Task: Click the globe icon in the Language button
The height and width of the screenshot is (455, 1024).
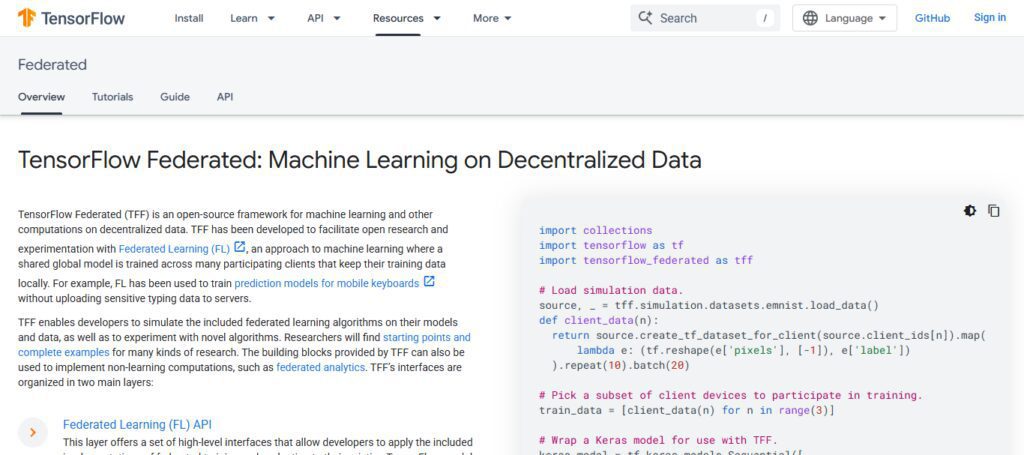Action: pos(810,18)
